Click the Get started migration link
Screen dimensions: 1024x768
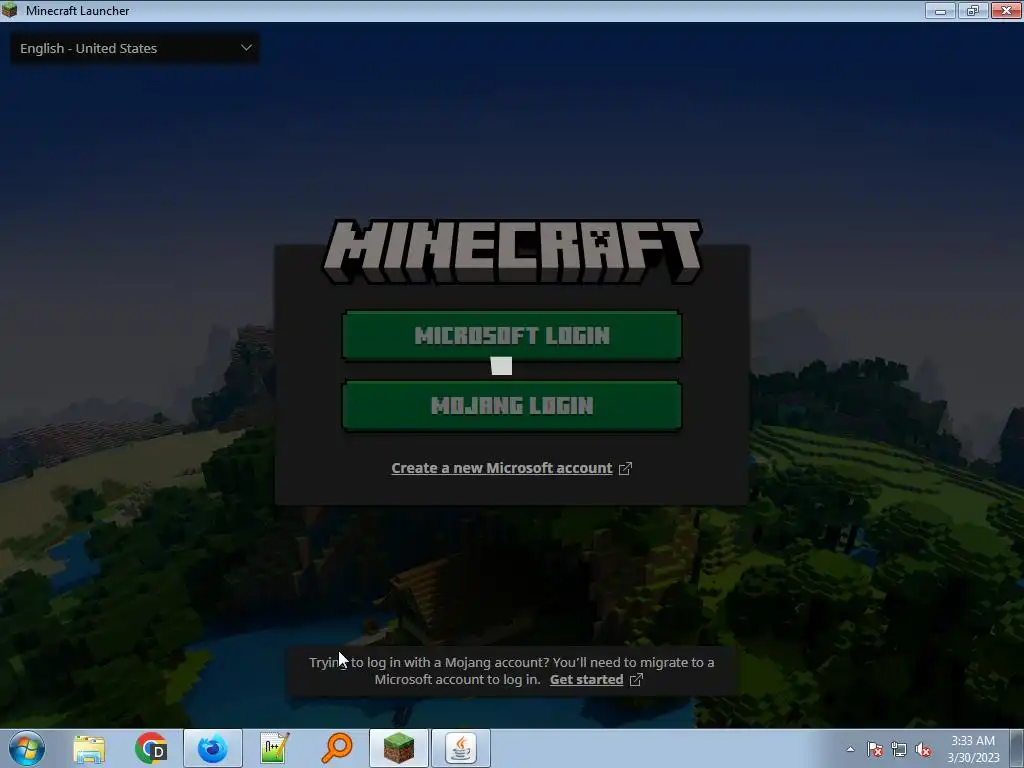586,680
